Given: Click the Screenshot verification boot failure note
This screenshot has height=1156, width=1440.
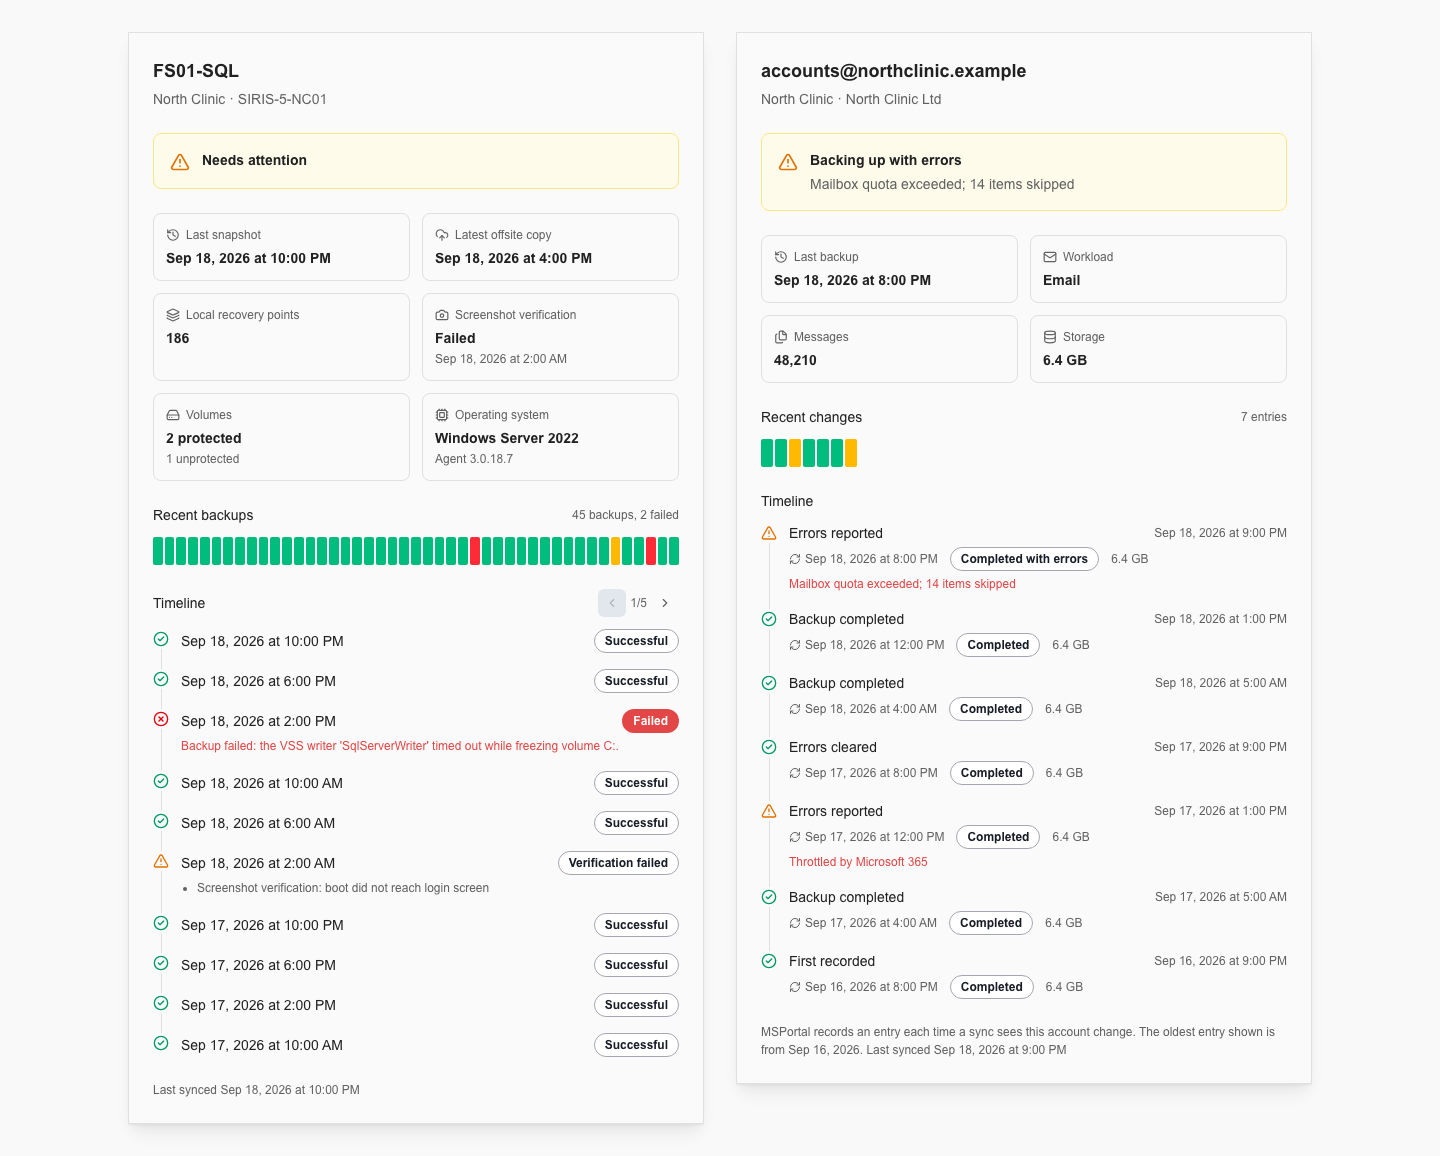Looking at the screenshot, I should click(343, 888).
